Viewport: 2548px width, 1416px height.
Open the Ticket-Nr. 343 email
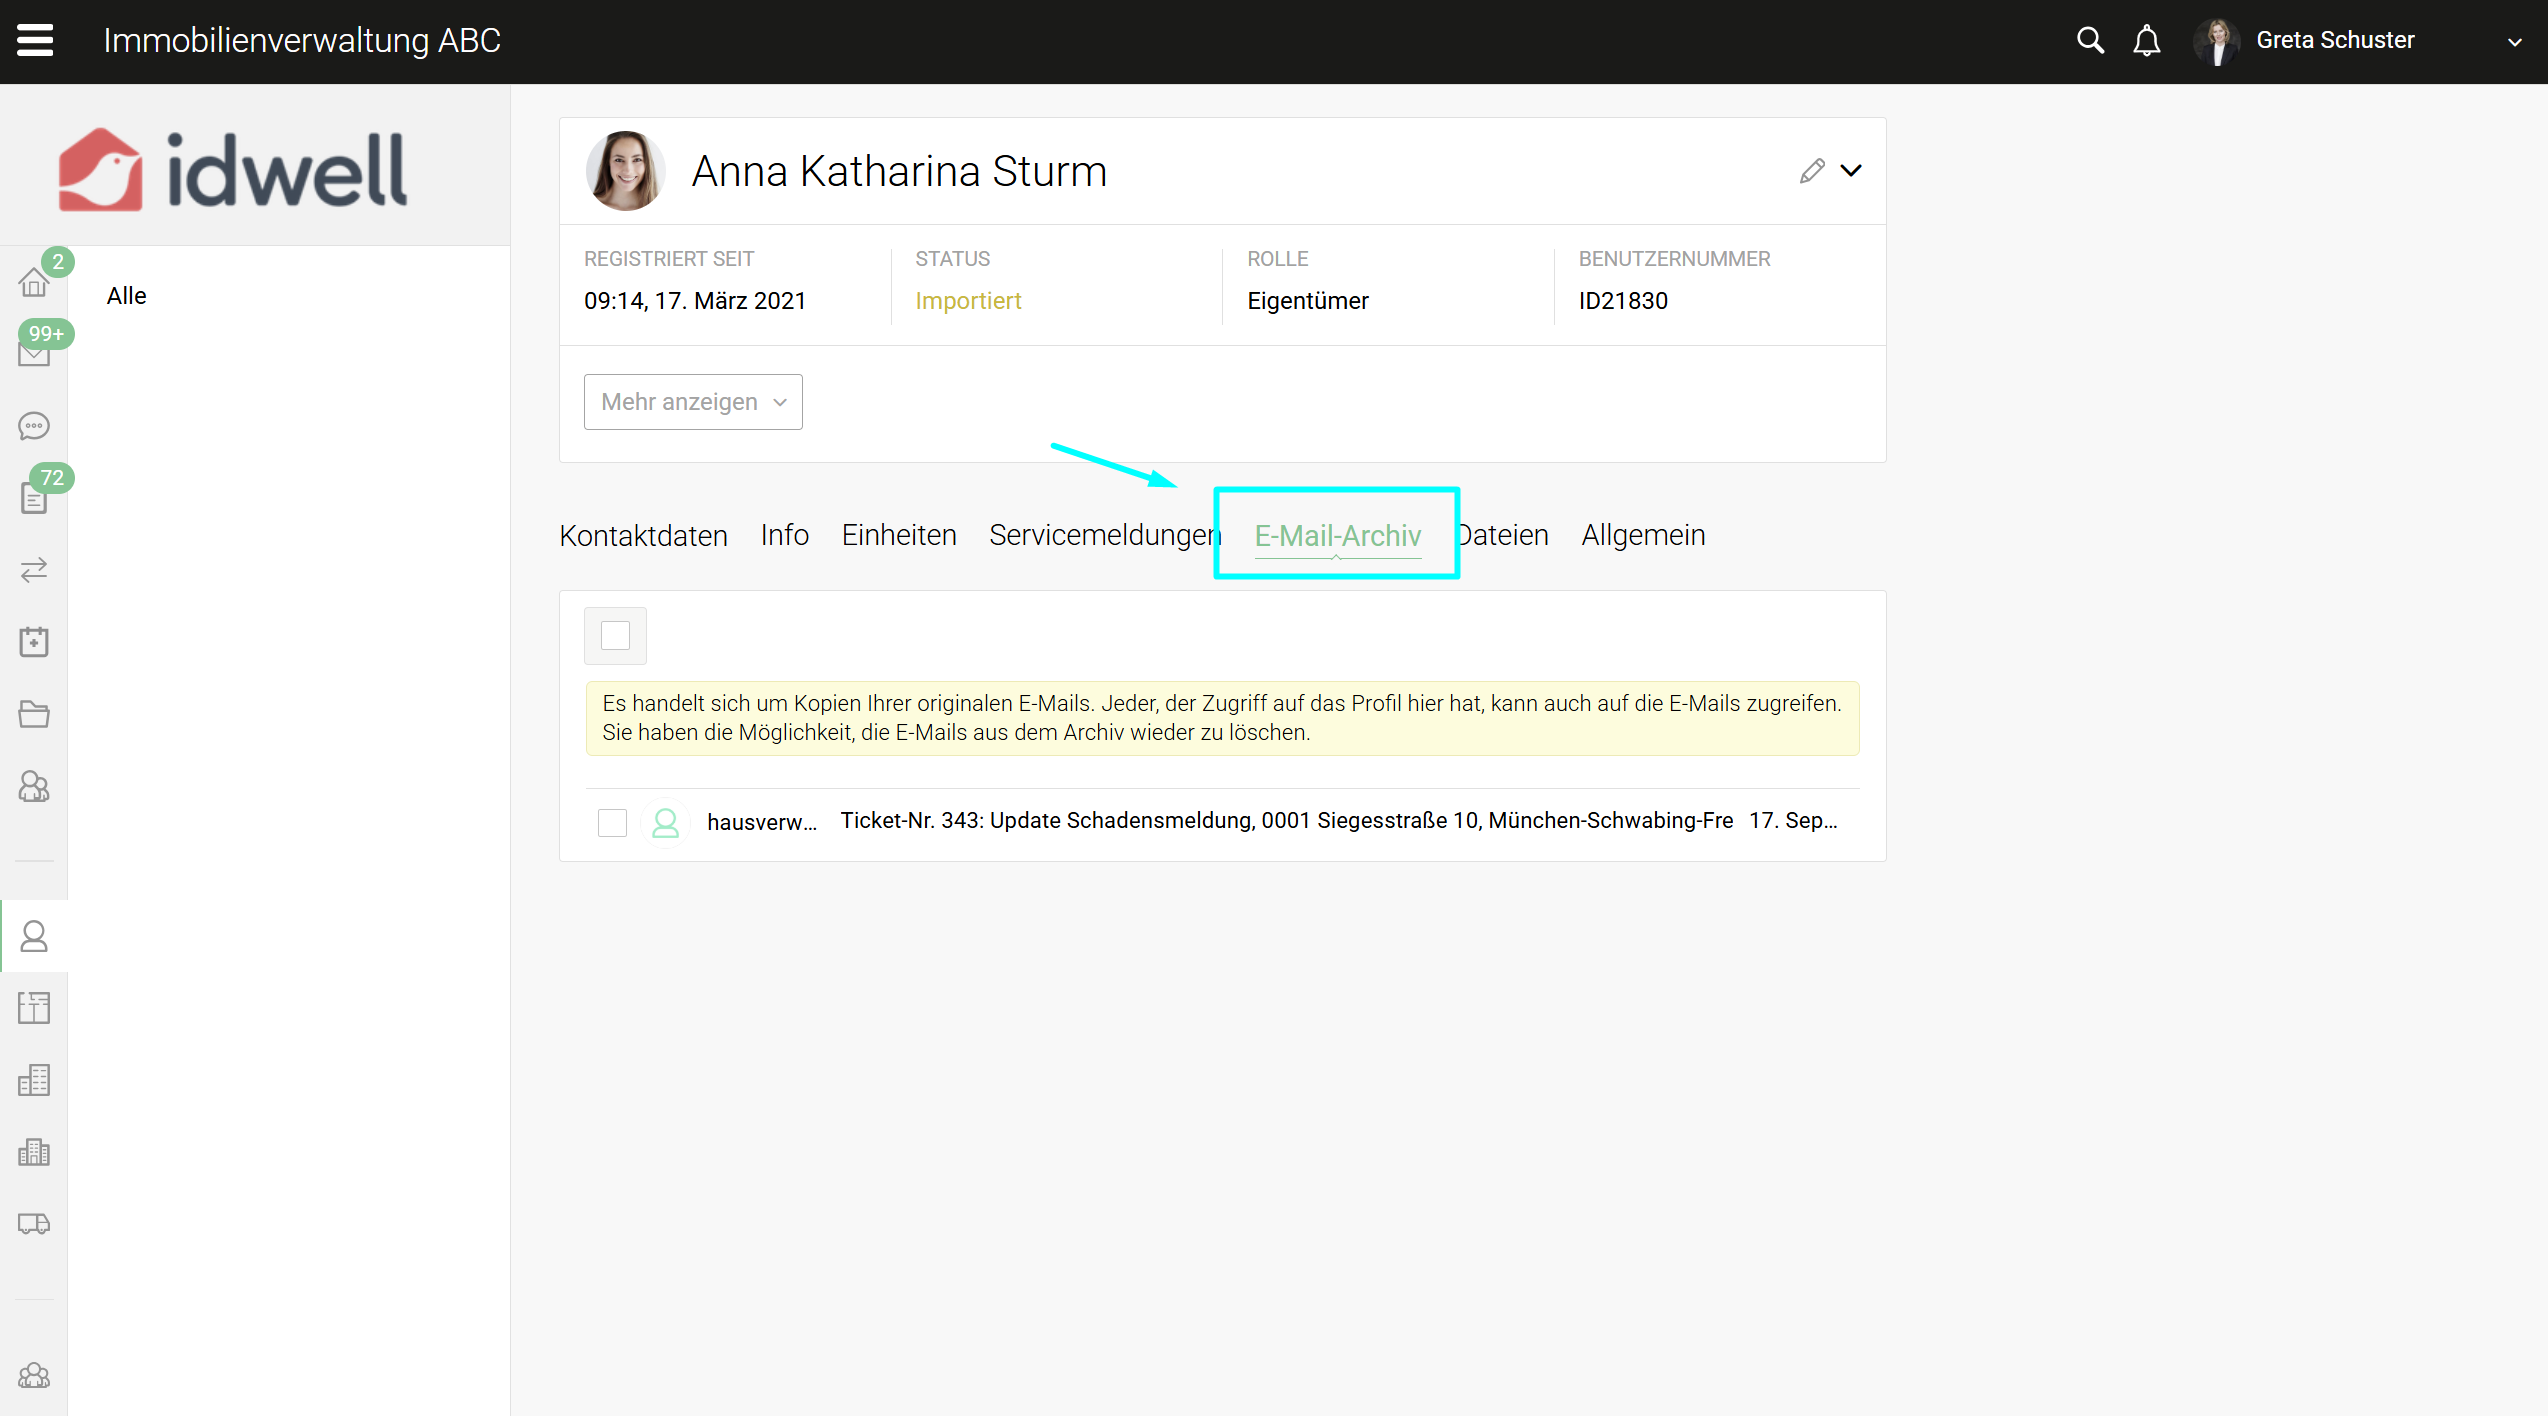(1285, 821)
